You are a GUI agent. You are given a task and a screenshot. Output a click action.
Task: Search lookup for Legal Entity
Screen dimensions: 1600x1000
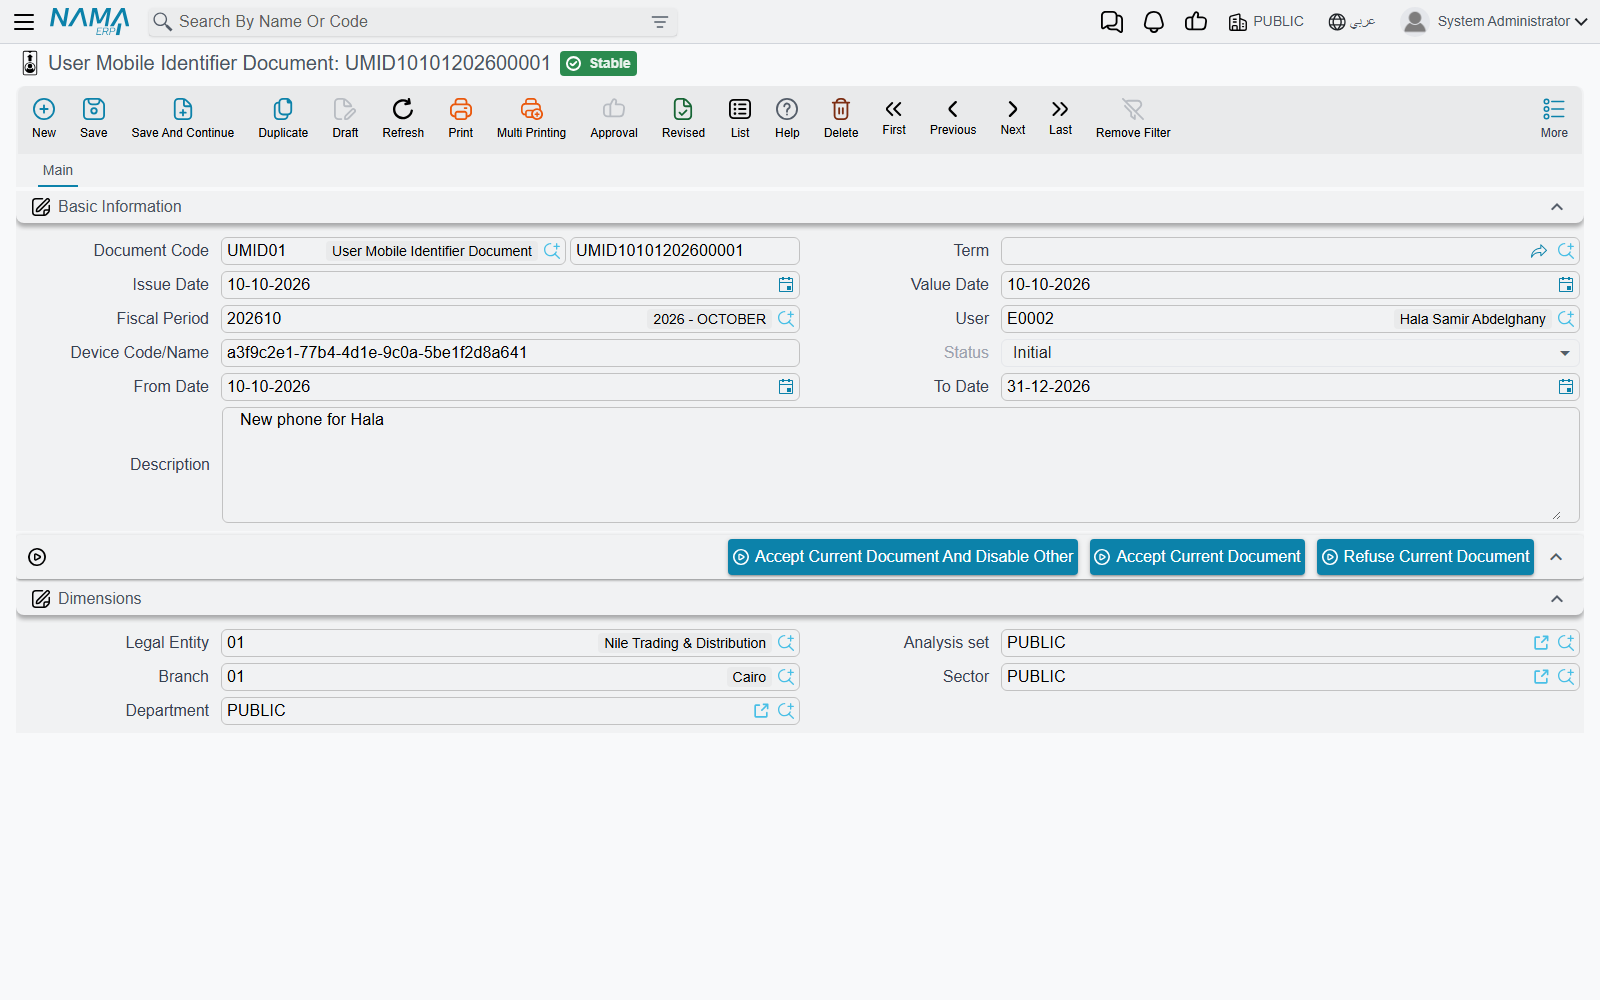coord(786,643)
